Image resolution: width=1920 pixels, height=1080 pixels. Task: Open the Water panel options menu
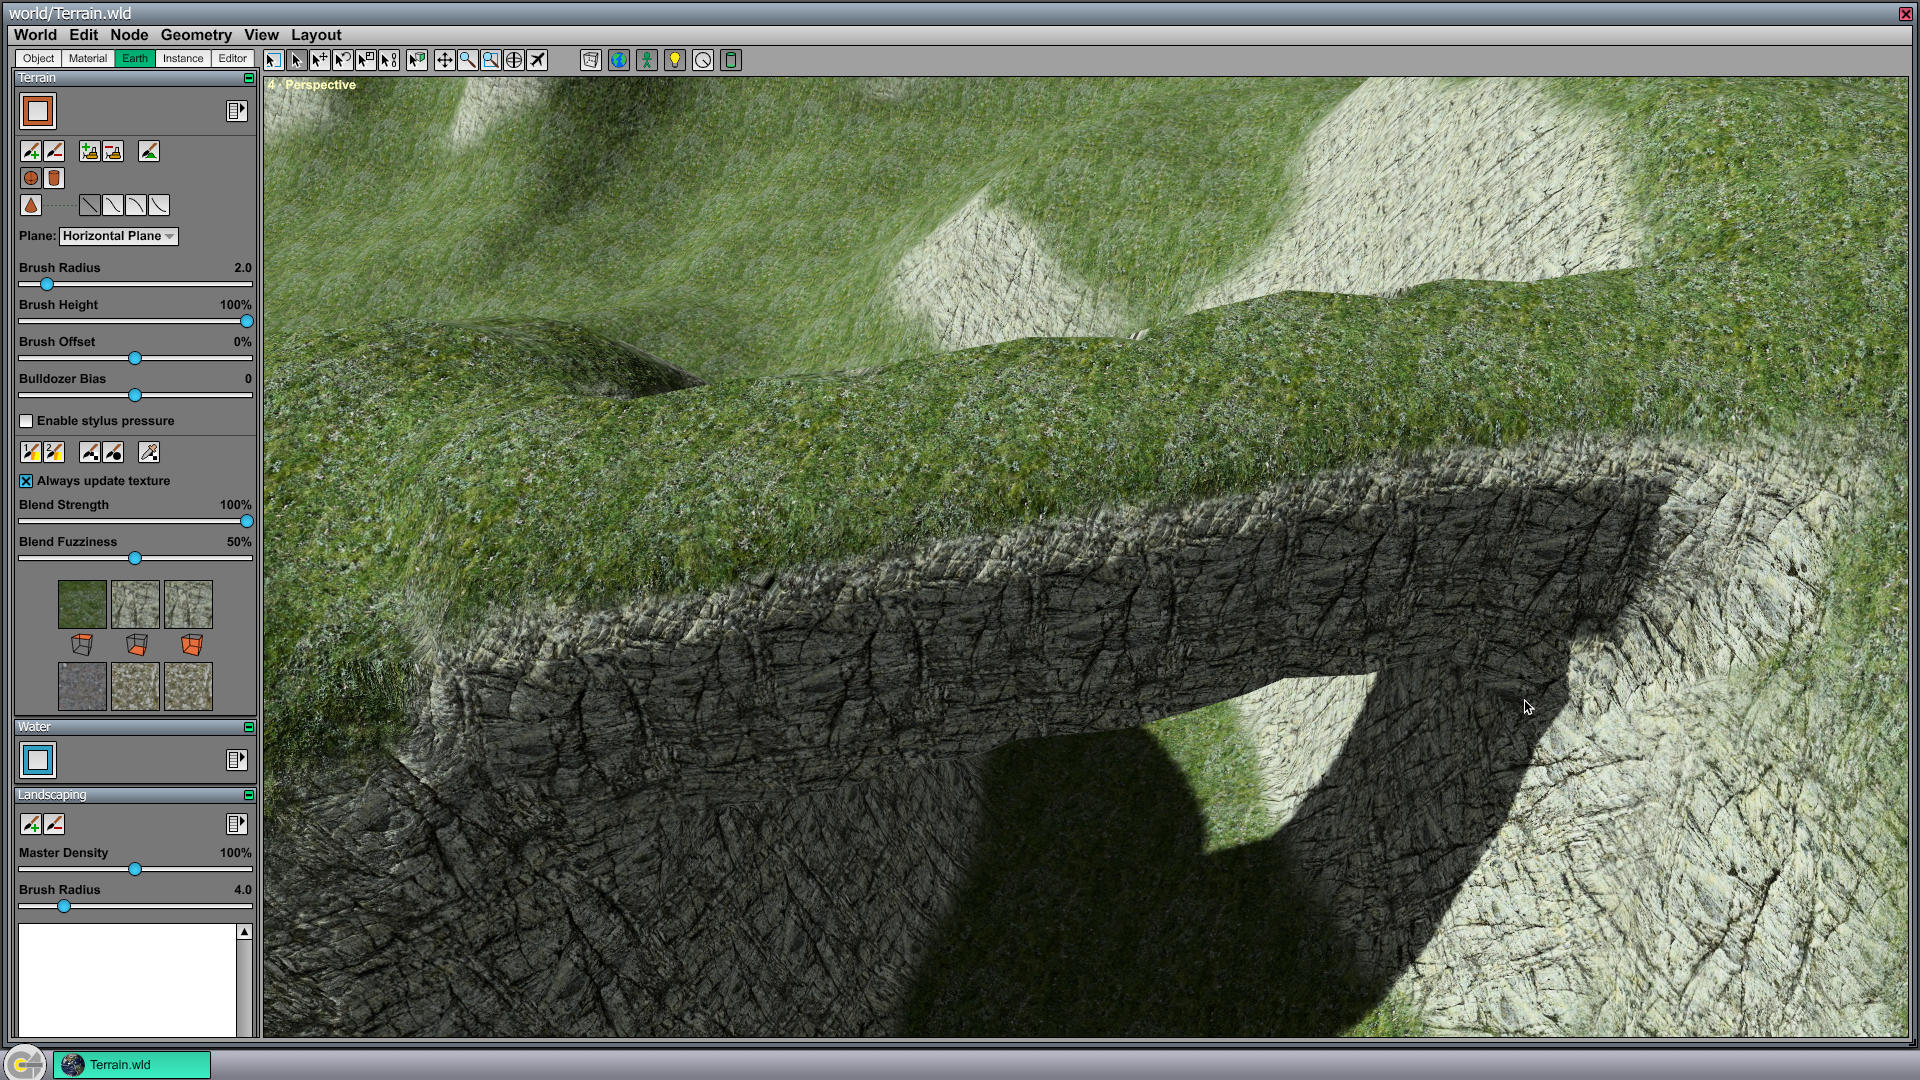click(x=236, y=760)
